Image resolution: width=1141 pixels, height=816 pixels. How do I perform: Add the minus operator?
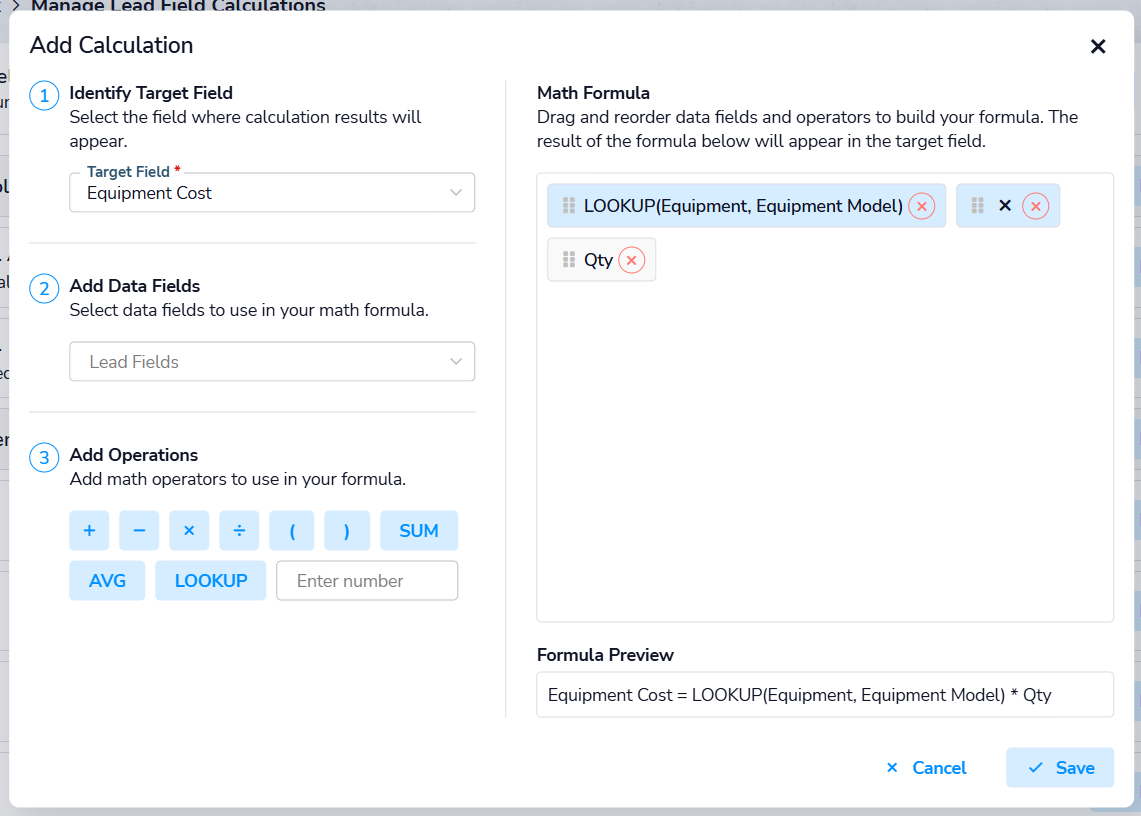[139, 531]
